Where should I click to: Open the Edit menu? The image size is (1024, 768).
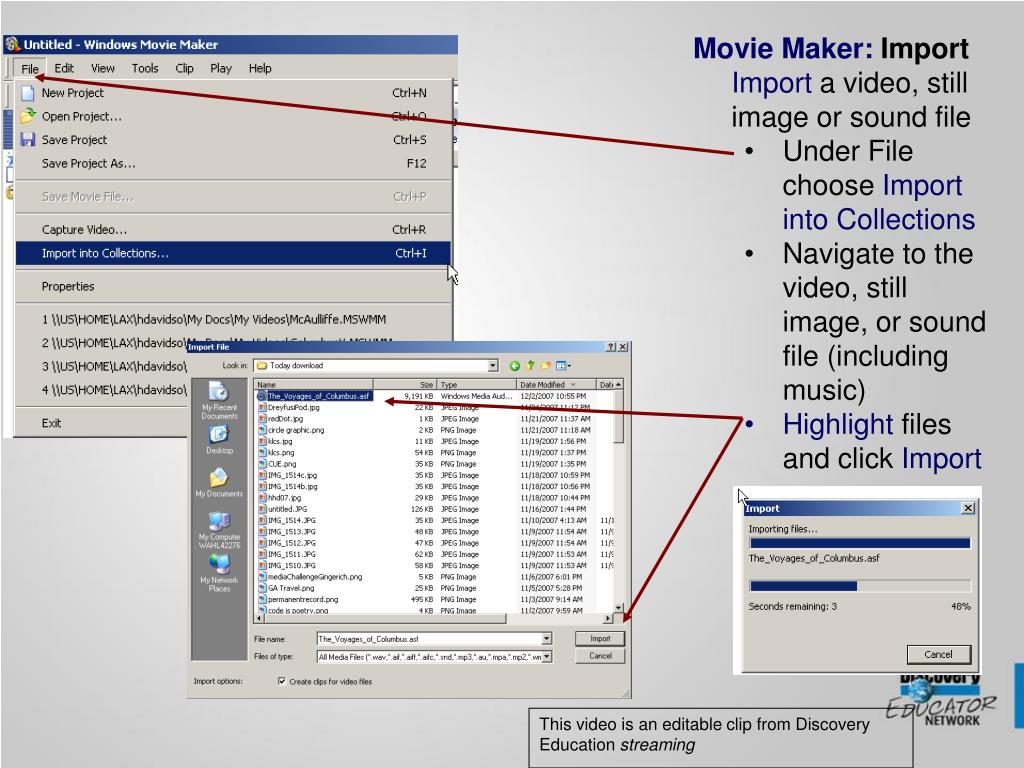[64, 69]
